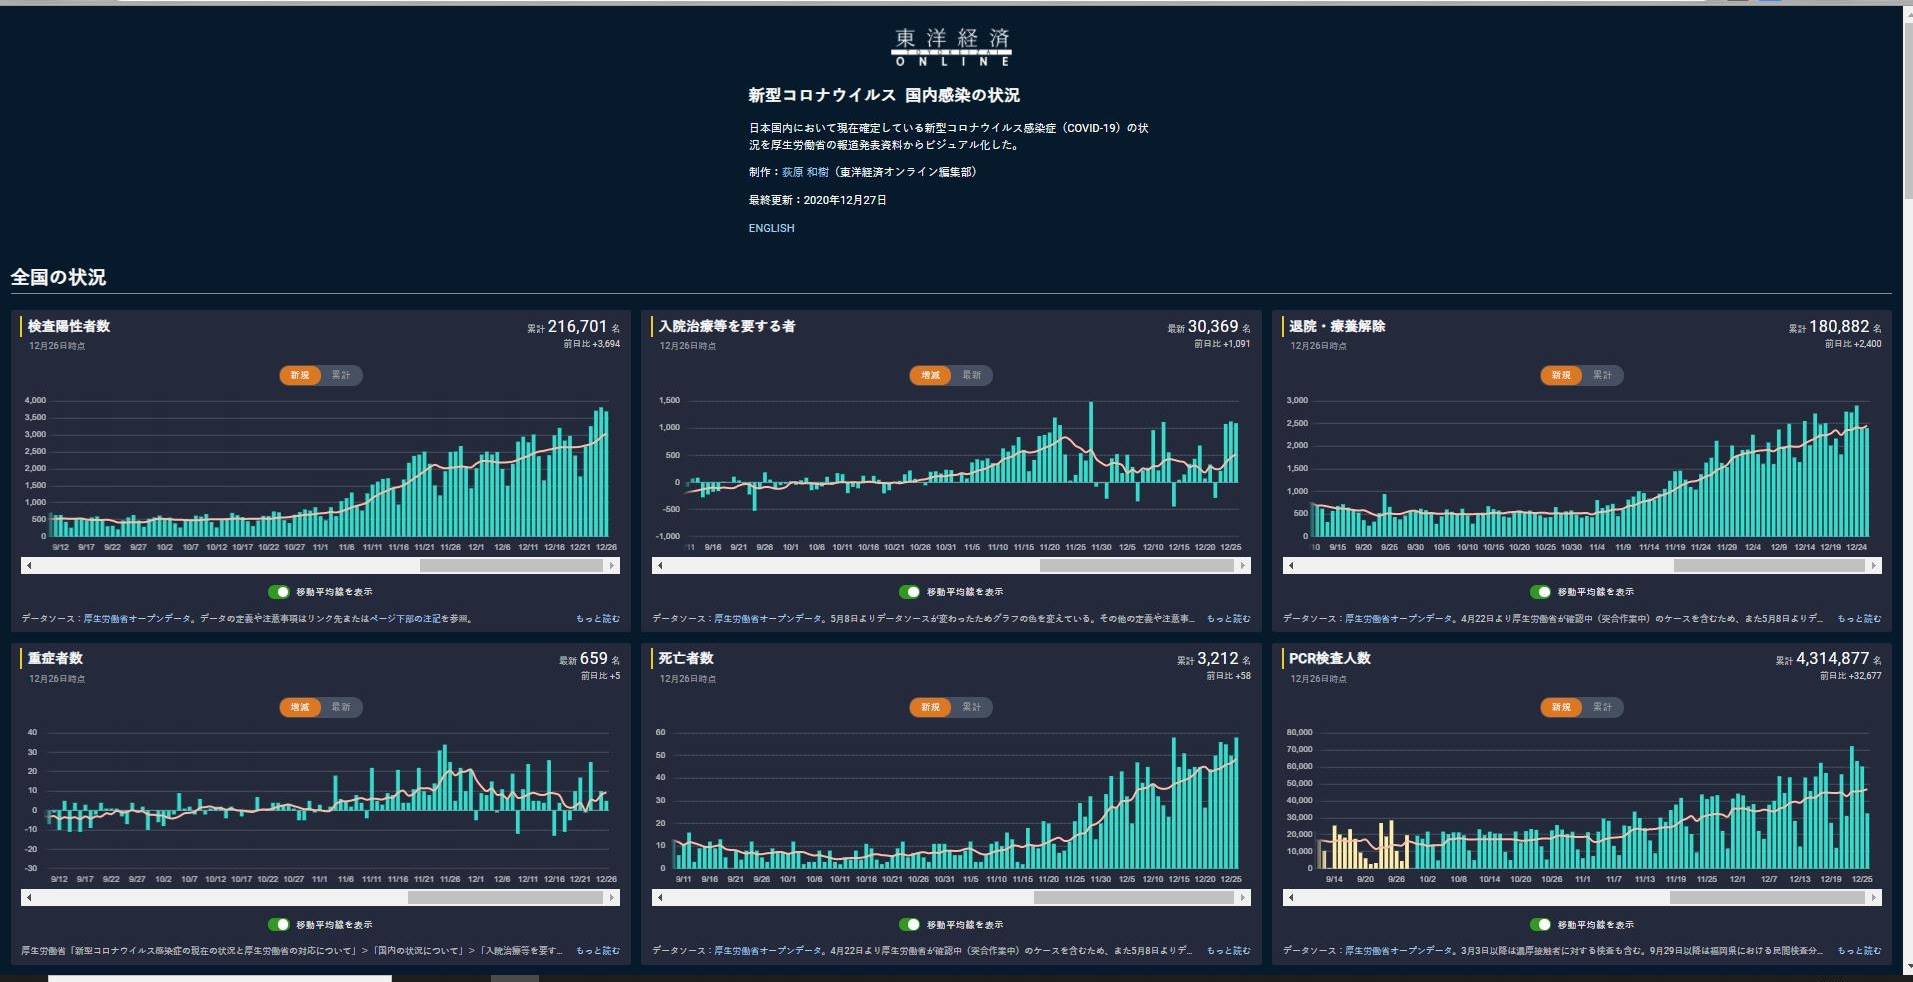Open the ENGLISH version link

coord(771,228)
